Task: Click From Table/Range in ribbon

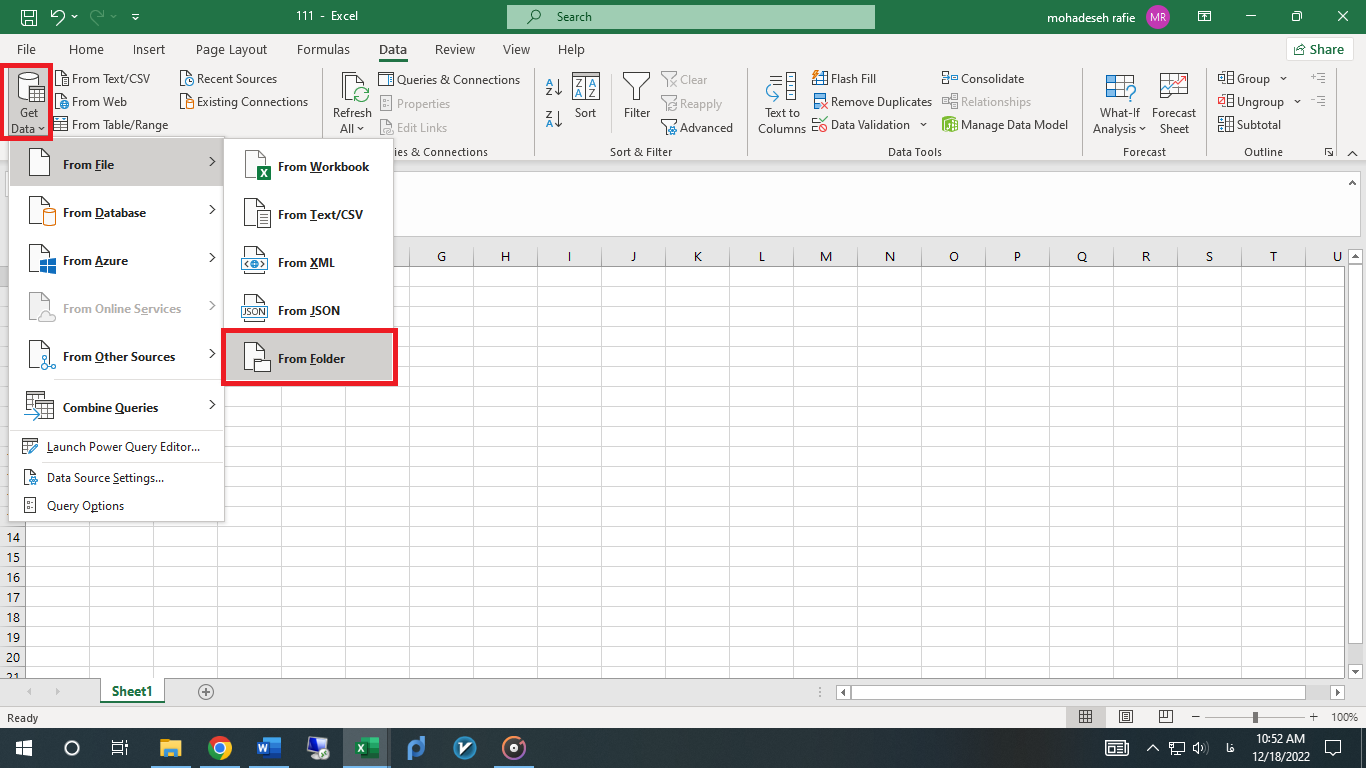Action: [111, 125]
